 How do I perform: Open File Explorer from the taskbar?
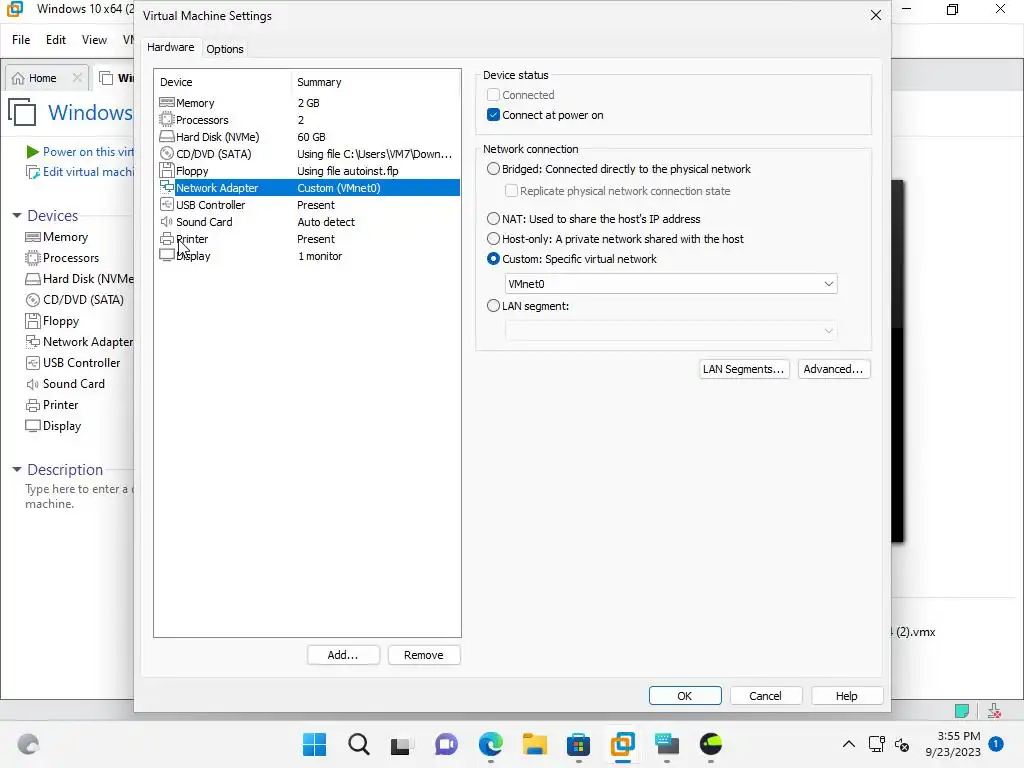pyautogui.click(x=534, y=744)
